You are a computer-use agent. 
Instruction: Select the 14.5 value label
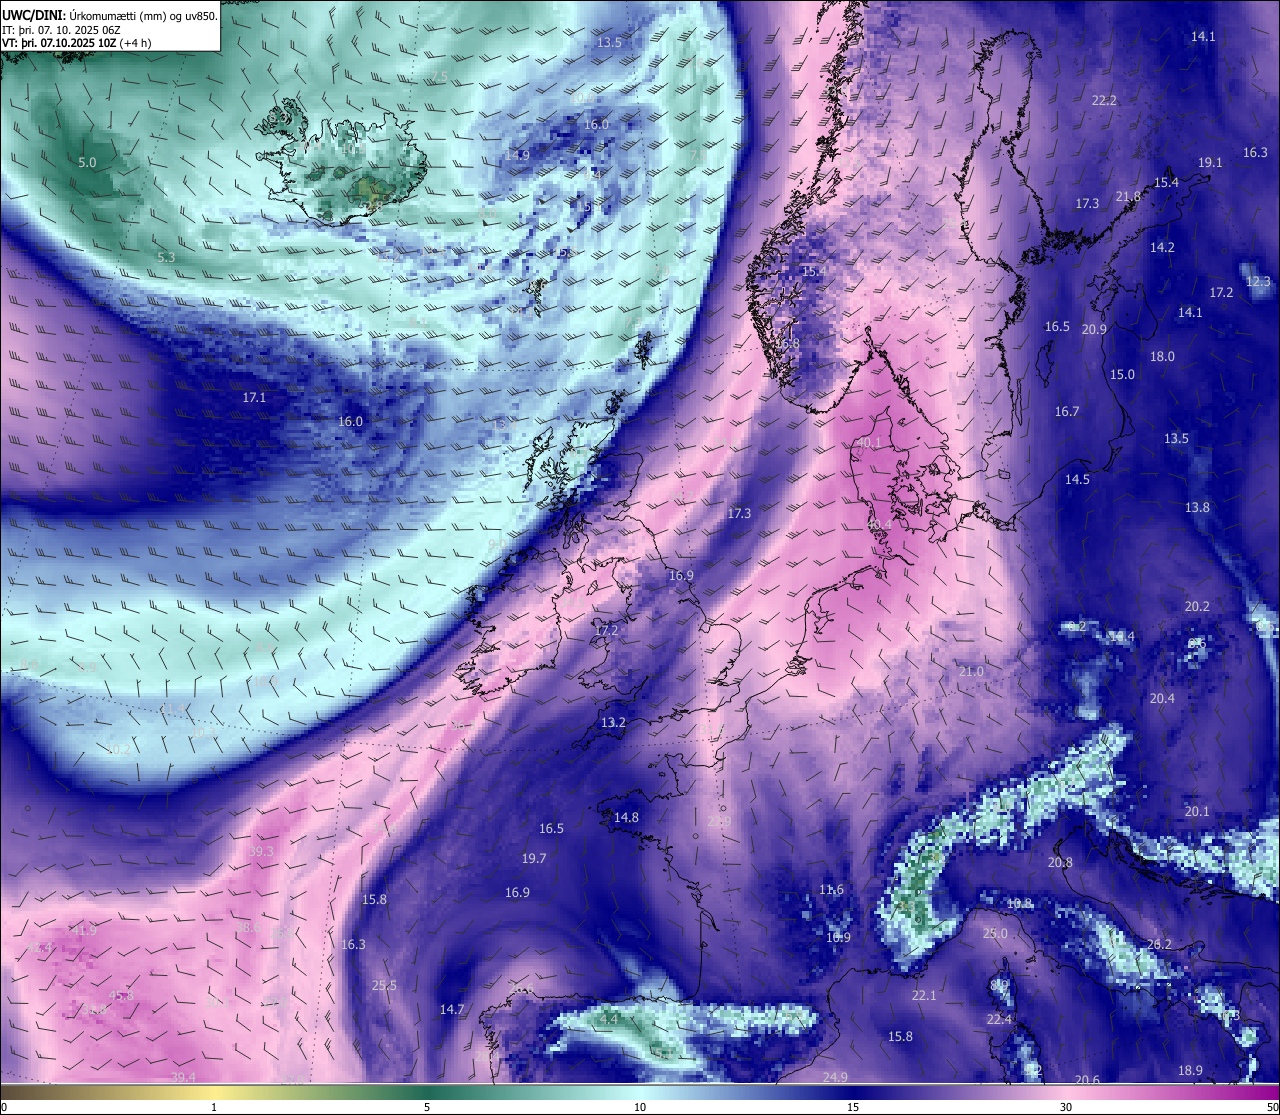click(1077, 479)
